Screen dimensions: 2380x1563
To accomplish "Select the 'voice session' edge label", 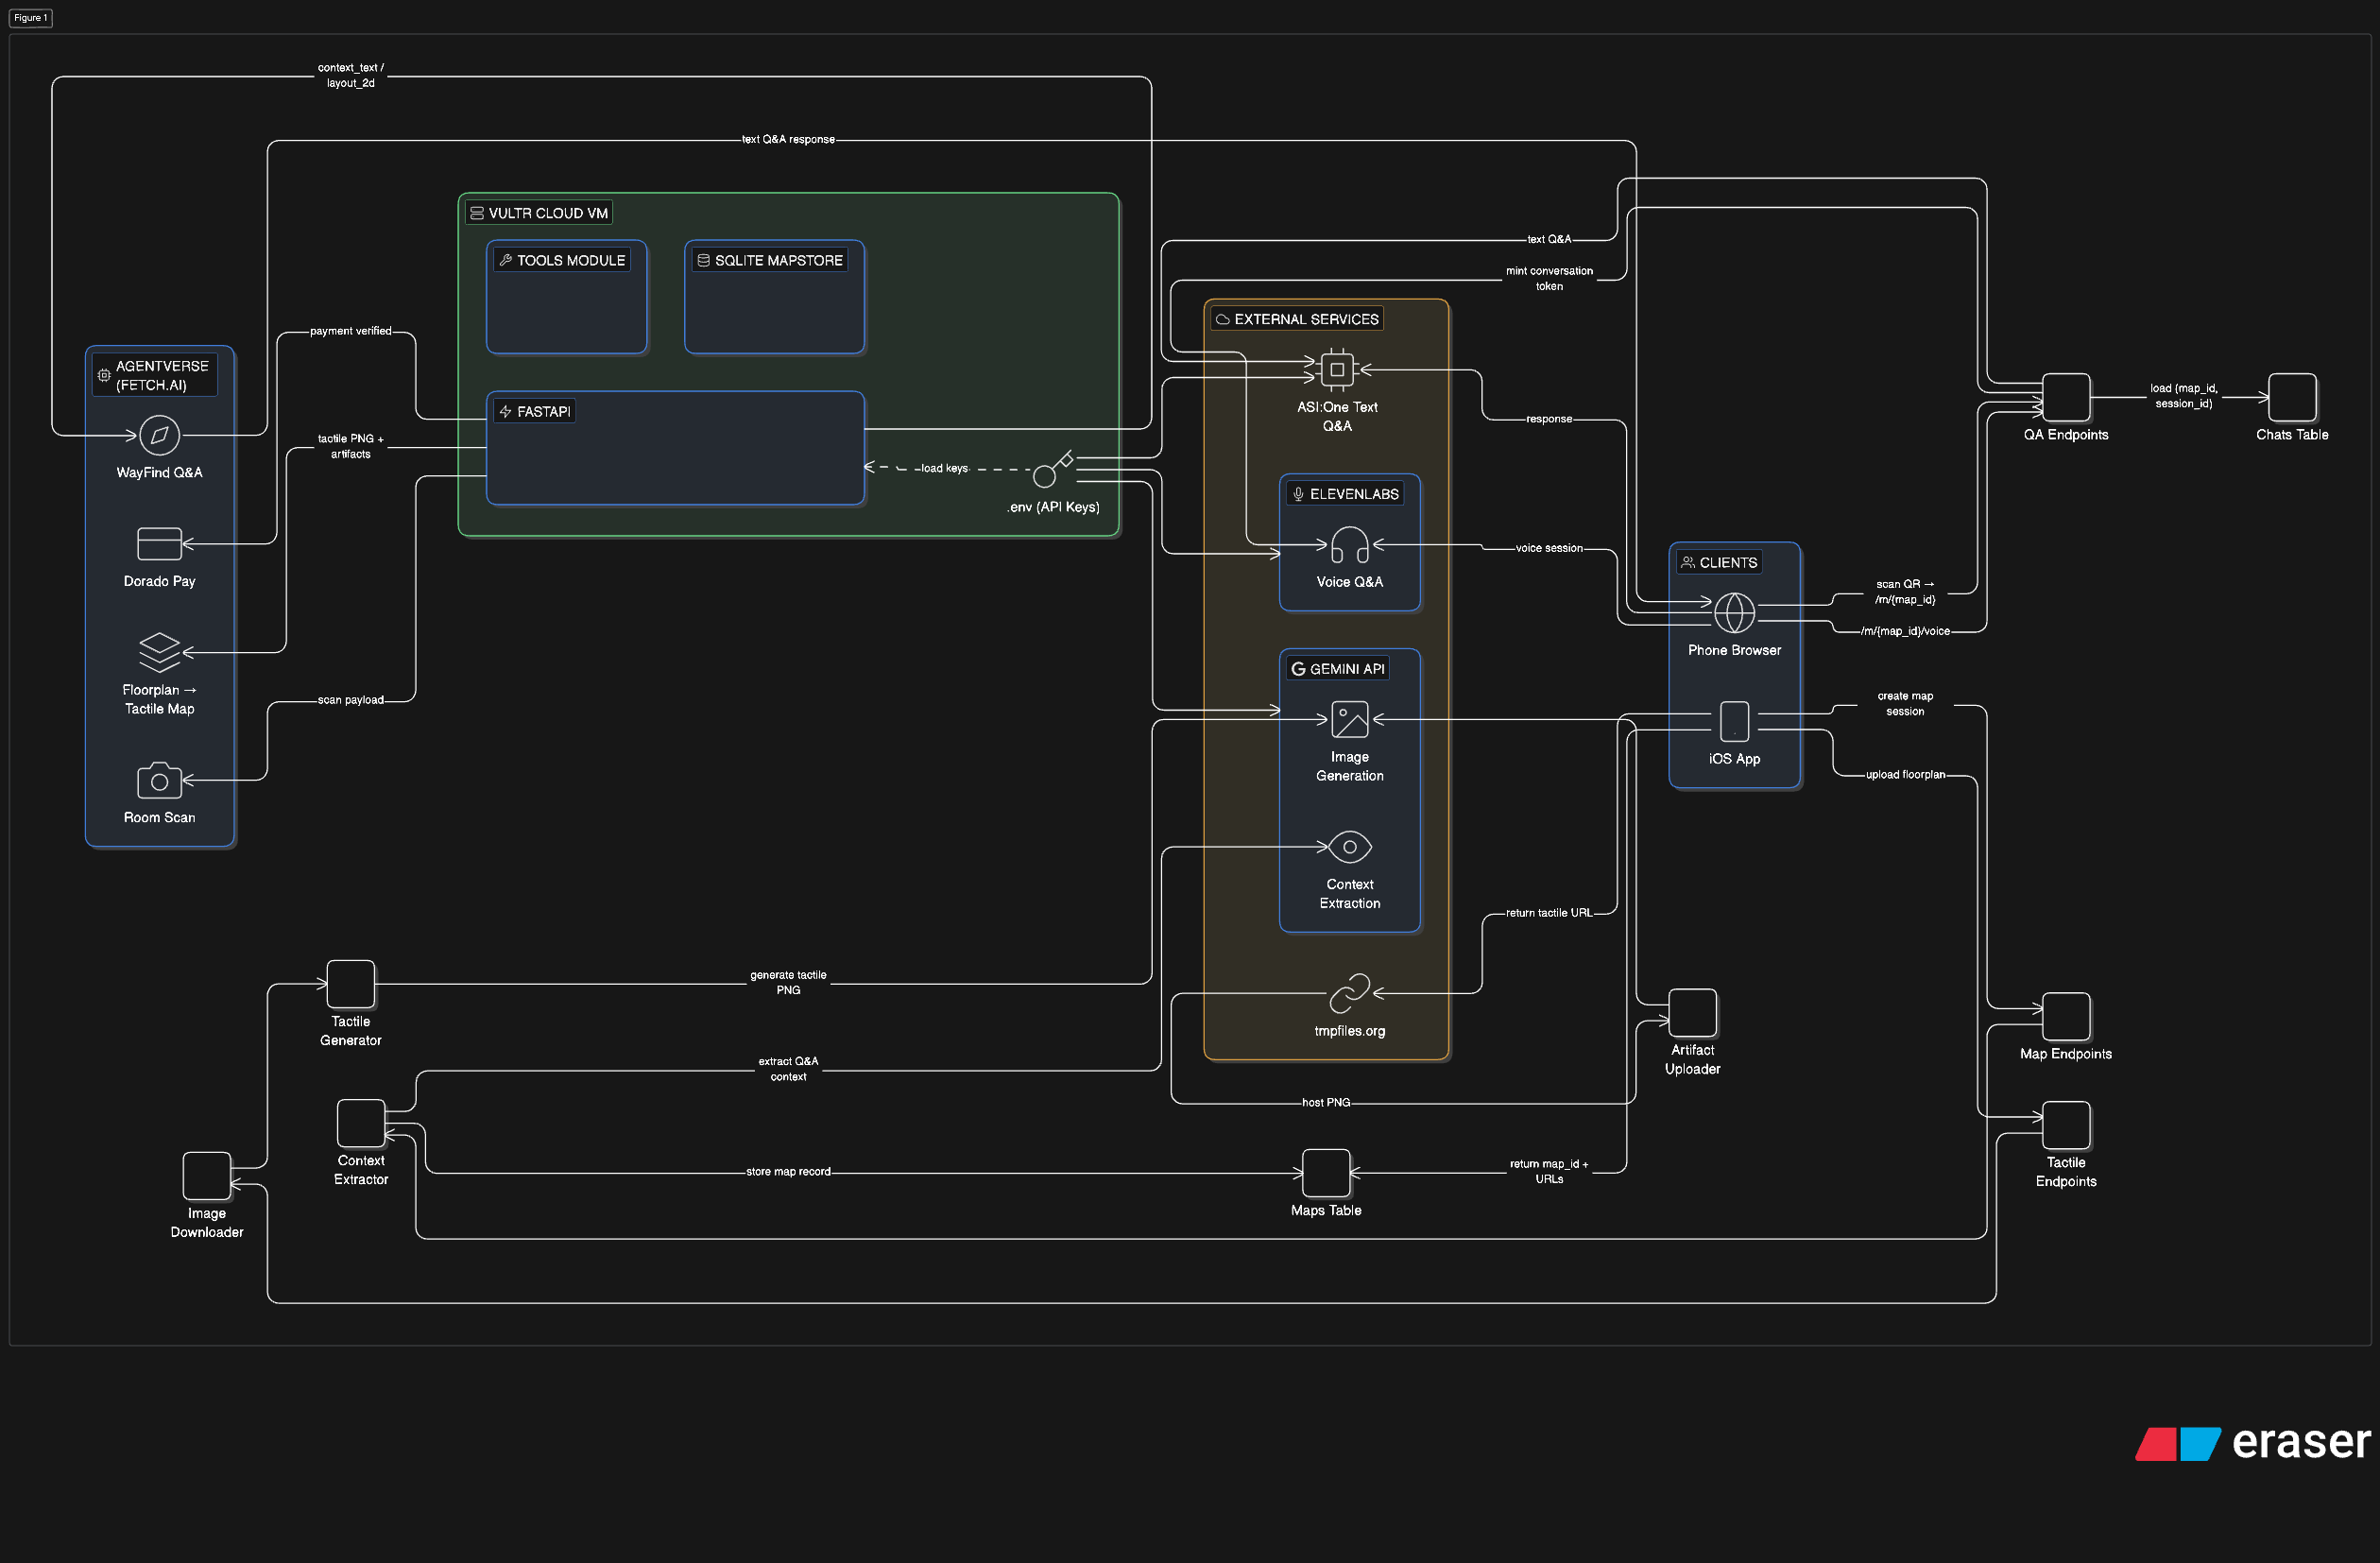I will [1549, 548].
